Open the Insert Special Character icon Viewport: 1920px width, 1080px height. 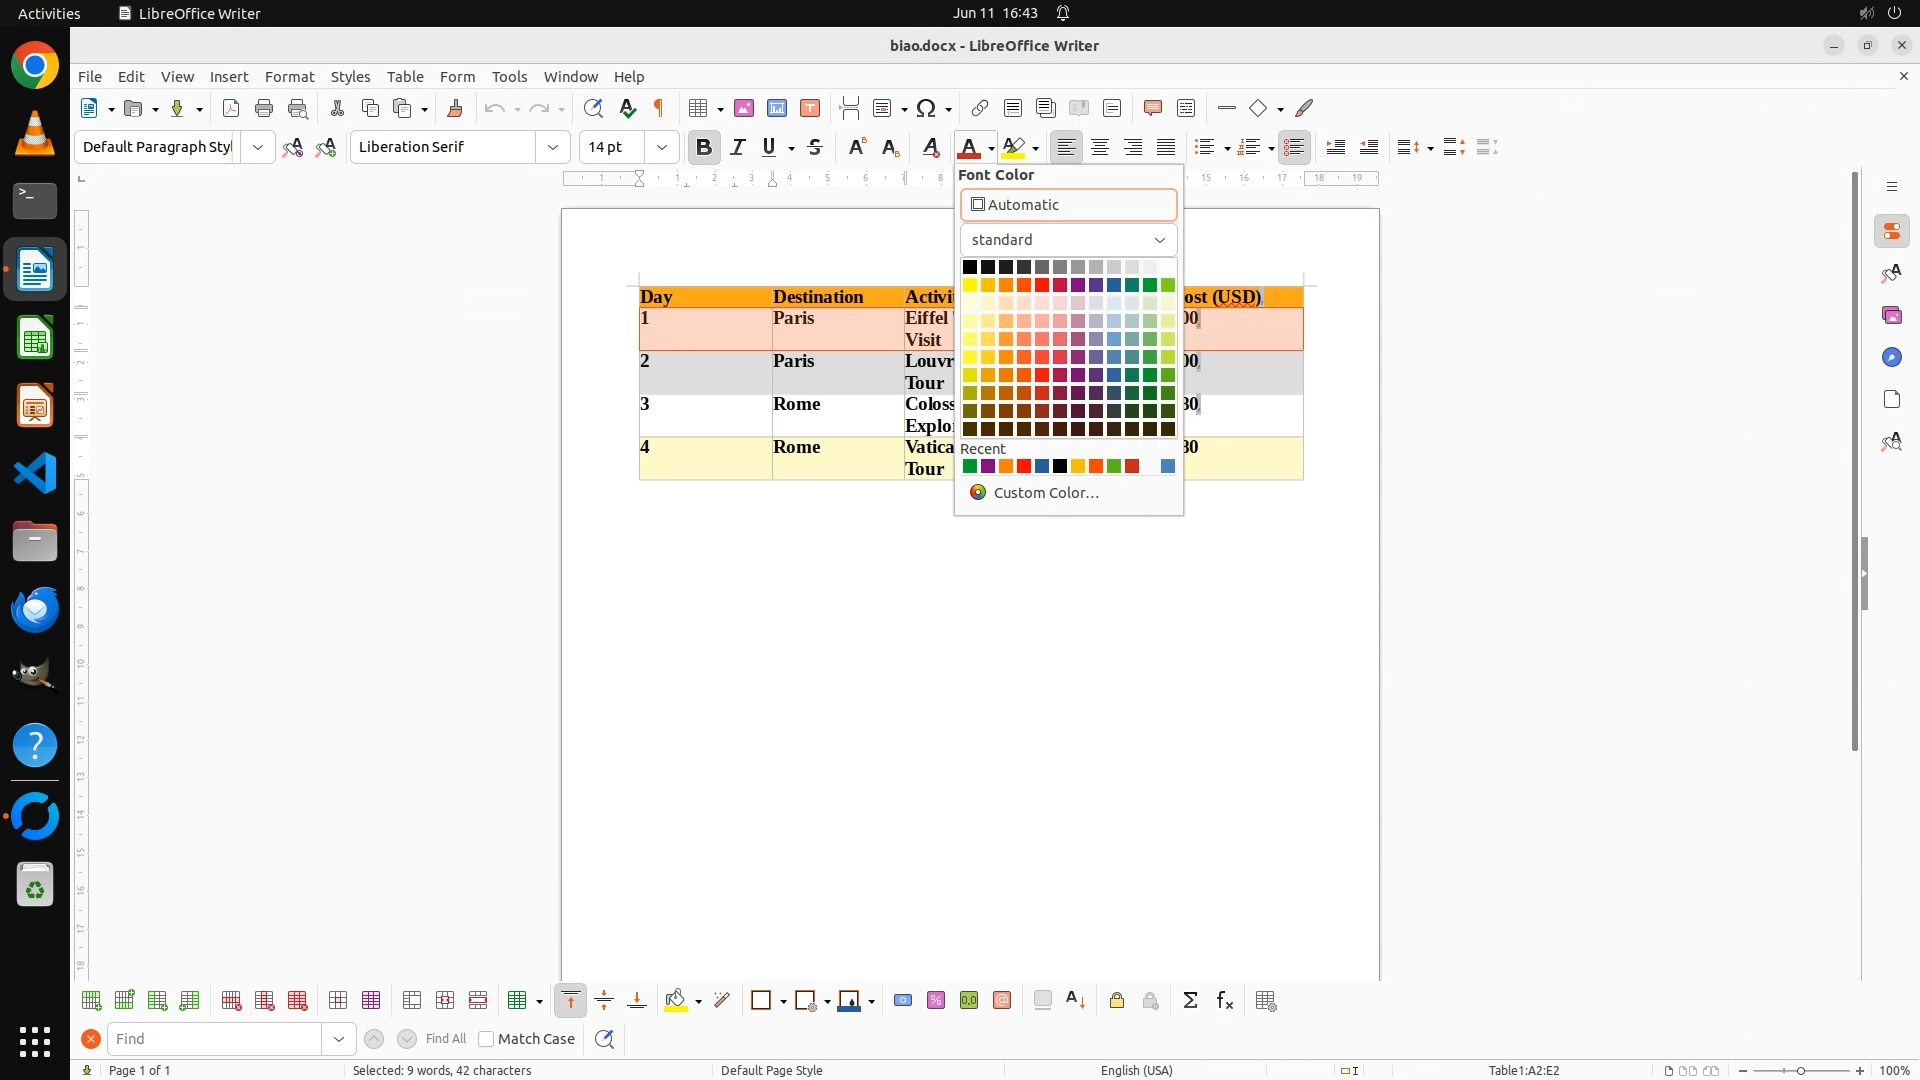click(926, 108)
